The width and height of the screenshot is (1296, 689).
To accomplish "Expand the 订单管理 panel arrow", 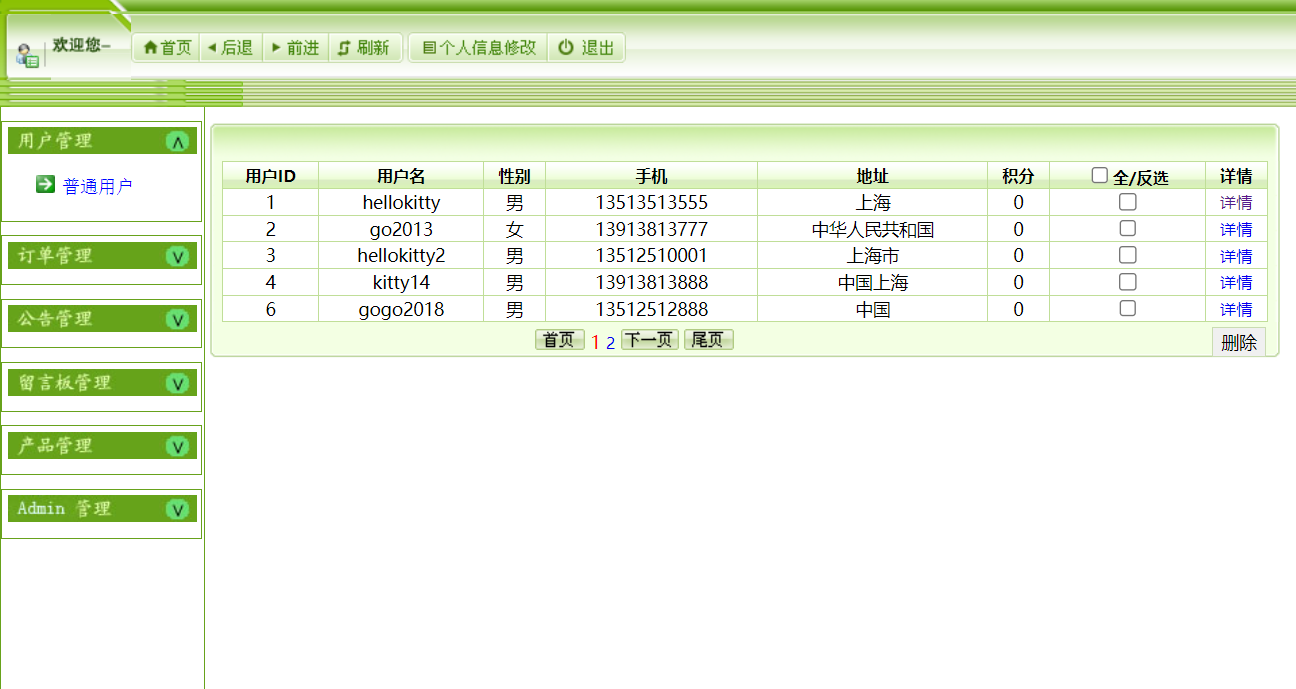I will point(178,256).
